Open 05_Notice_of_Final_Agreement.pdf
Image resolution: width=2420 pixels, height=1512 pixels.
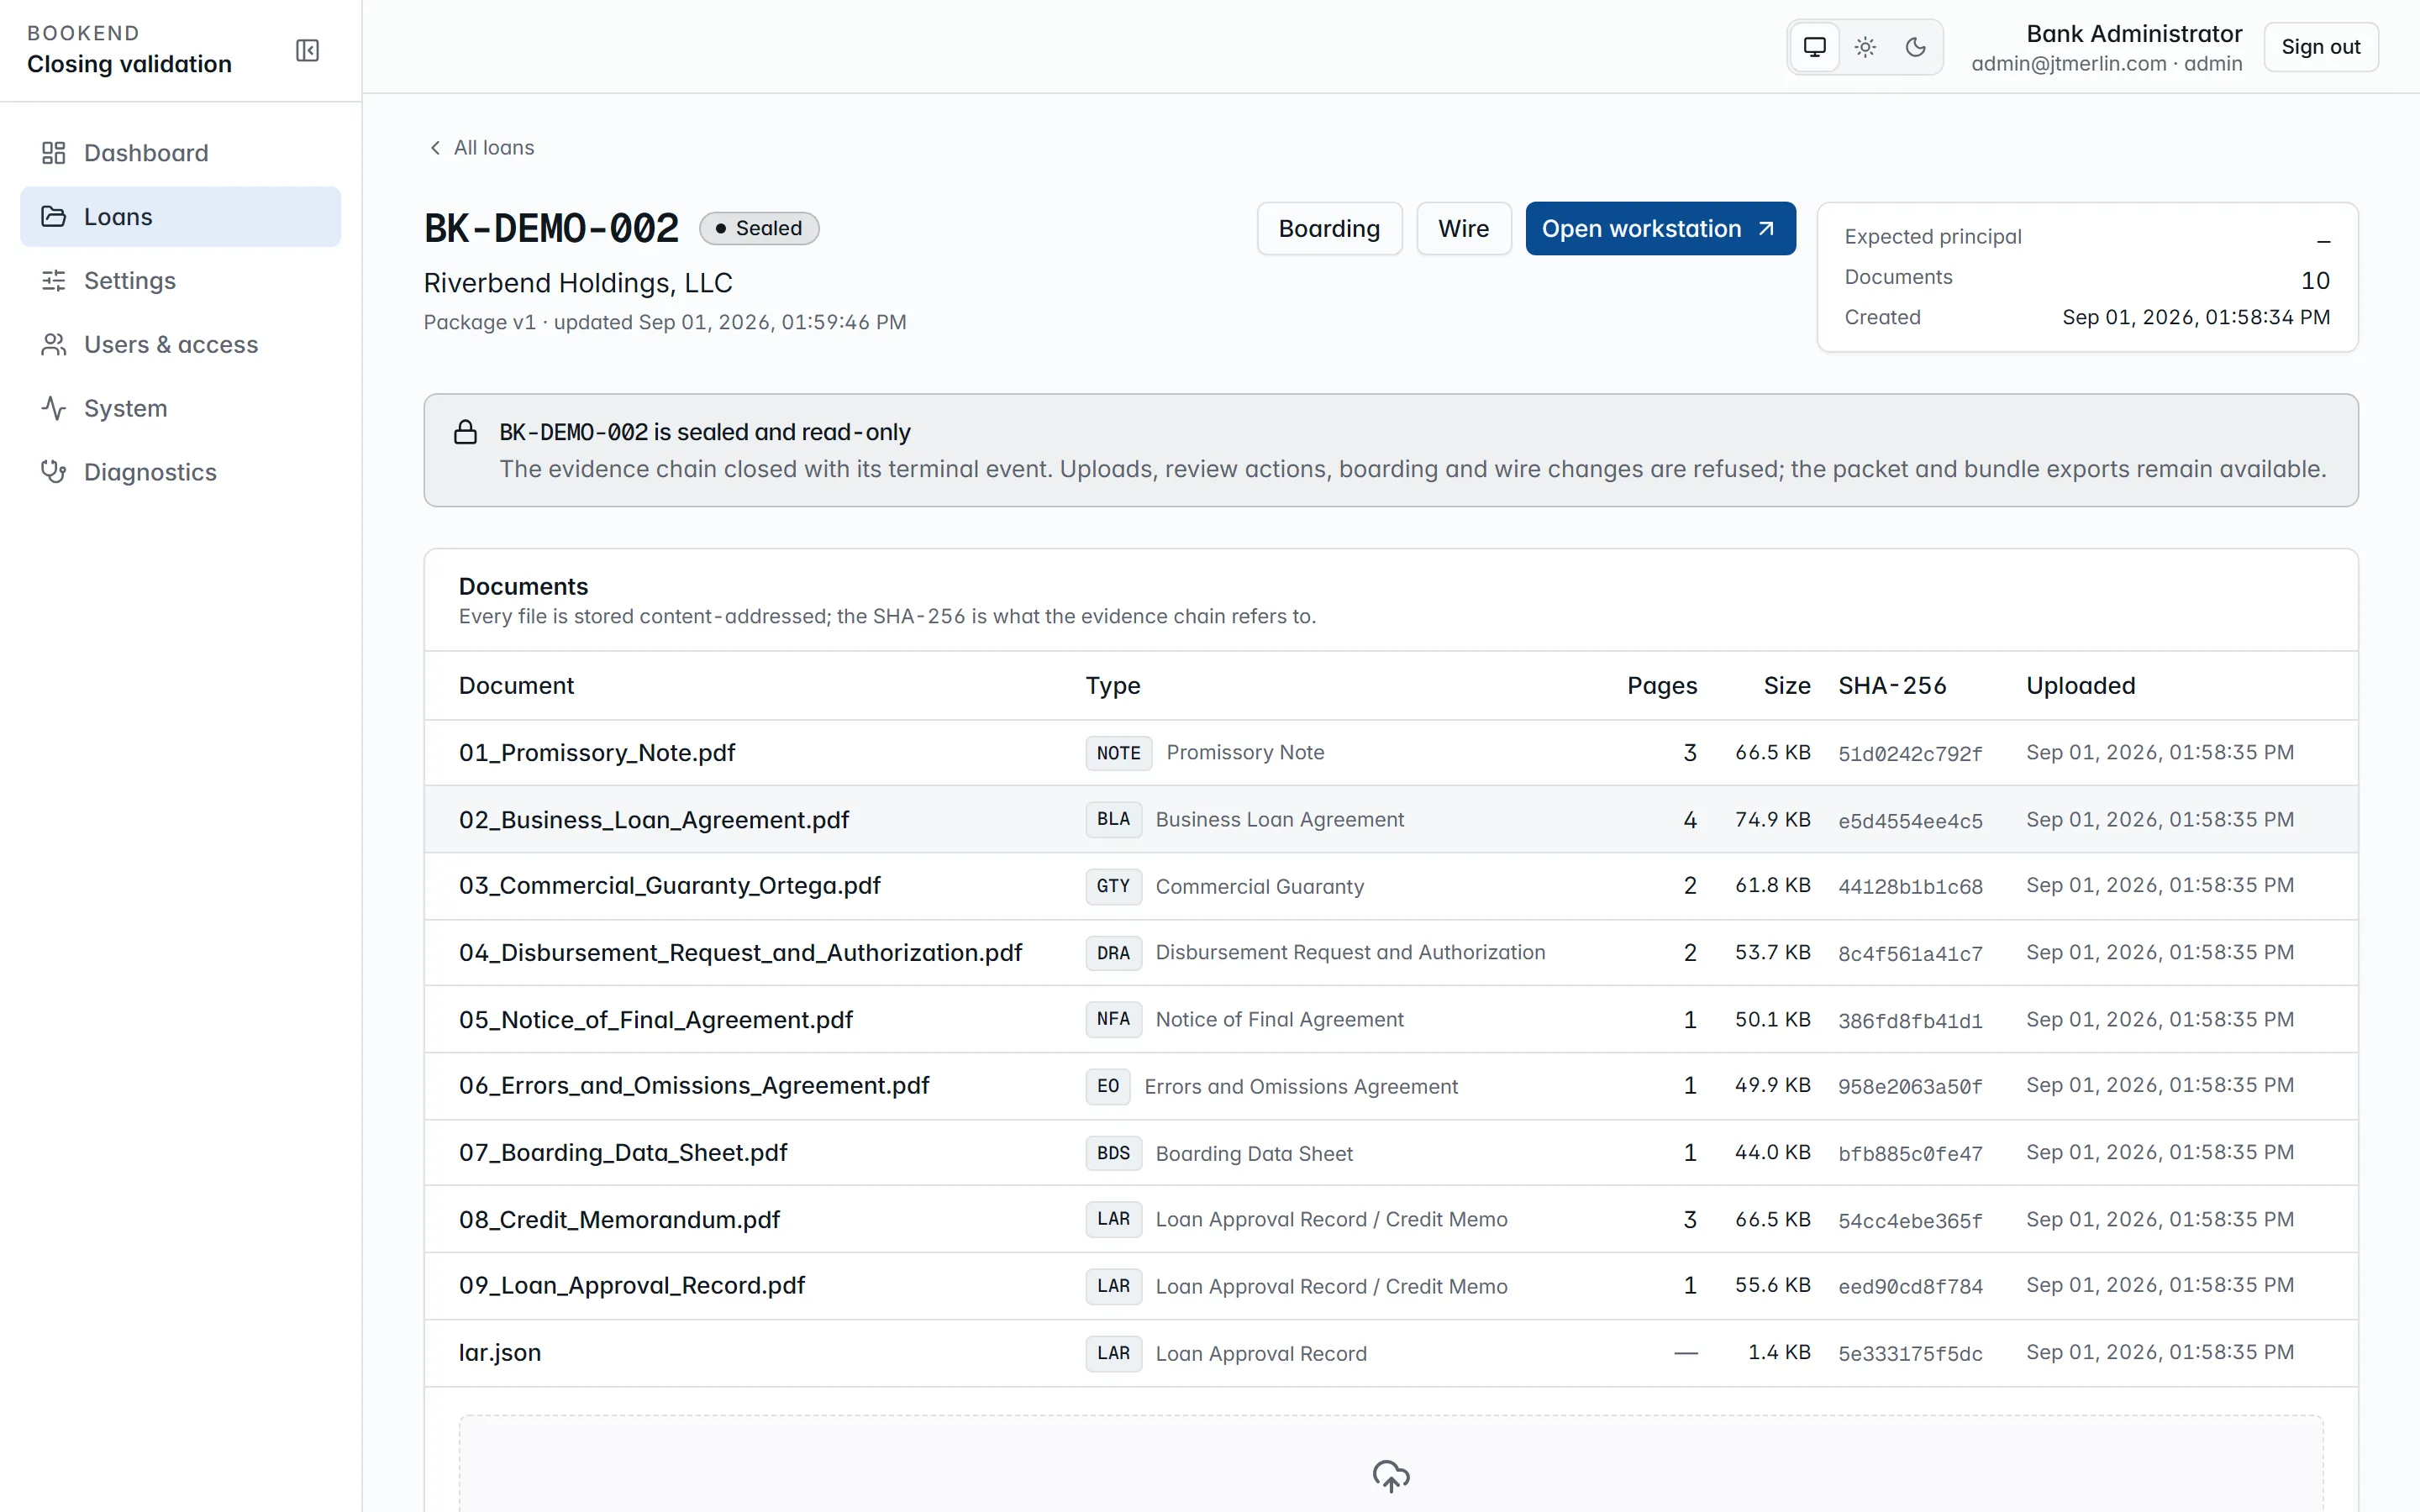(656, 1020)
